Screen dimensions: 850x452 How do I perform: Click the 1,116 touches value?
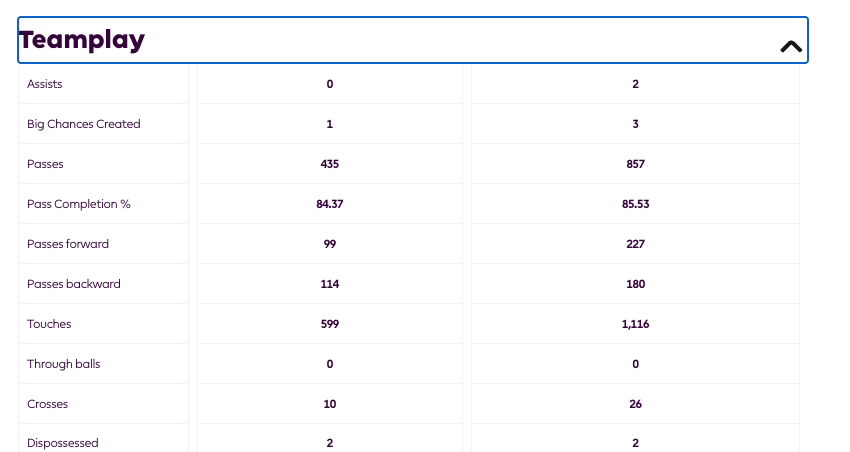click(635, 324)
